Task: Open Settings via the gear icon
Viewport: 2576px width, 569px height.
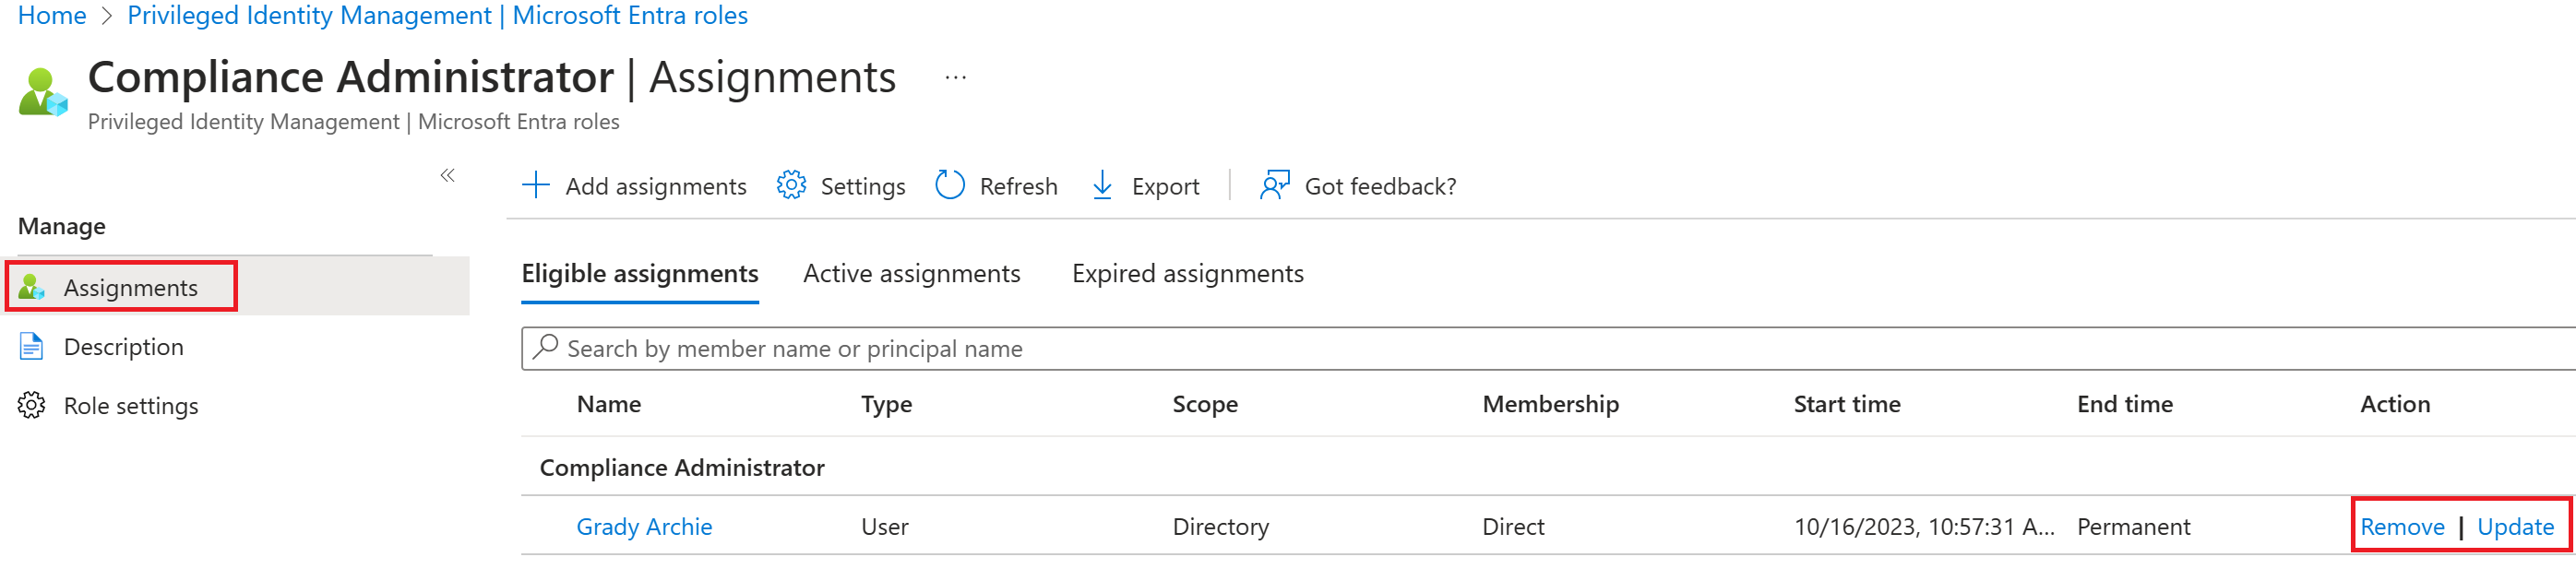Action: point(791,186)
